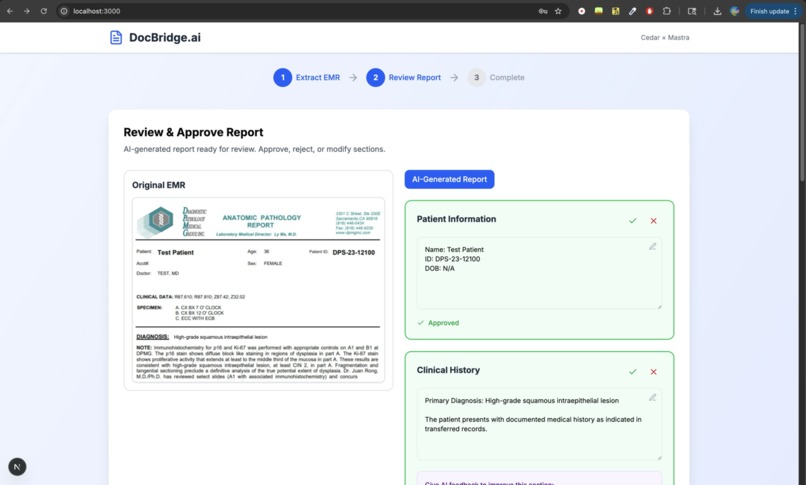Reject Clinical History with the red X
This screenshot has width=806, height=485.
click(x=653, y=371)
